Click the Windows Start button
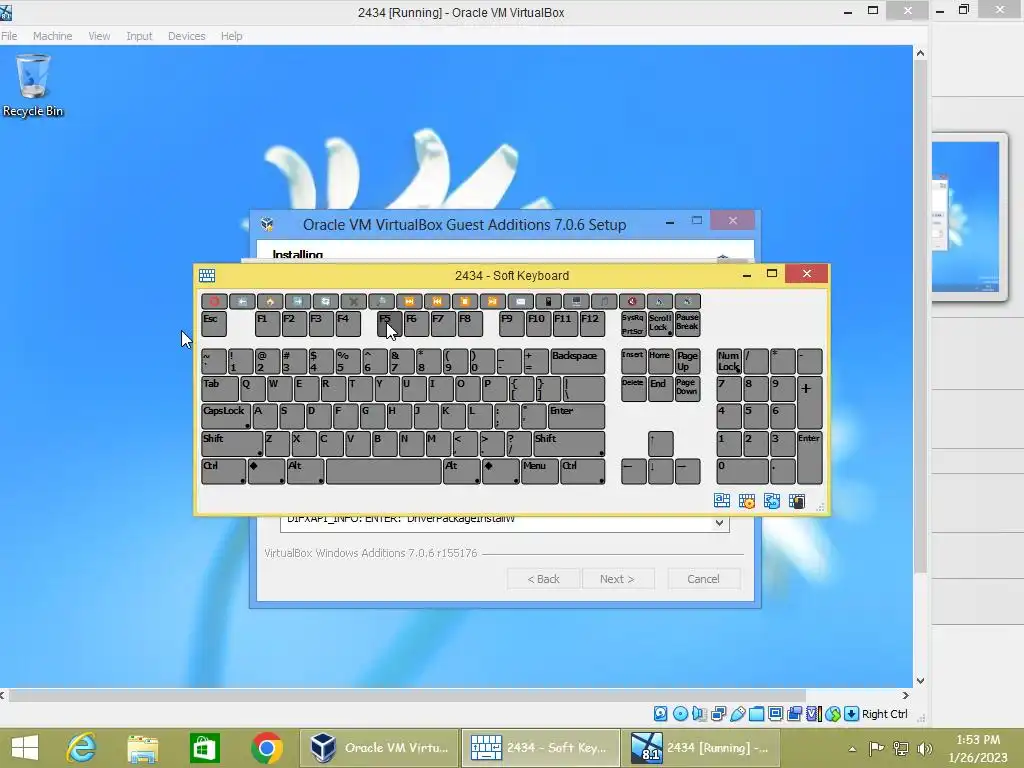Image resolution: width=1024 pixels, height=768 pixels. coord(25,748)
